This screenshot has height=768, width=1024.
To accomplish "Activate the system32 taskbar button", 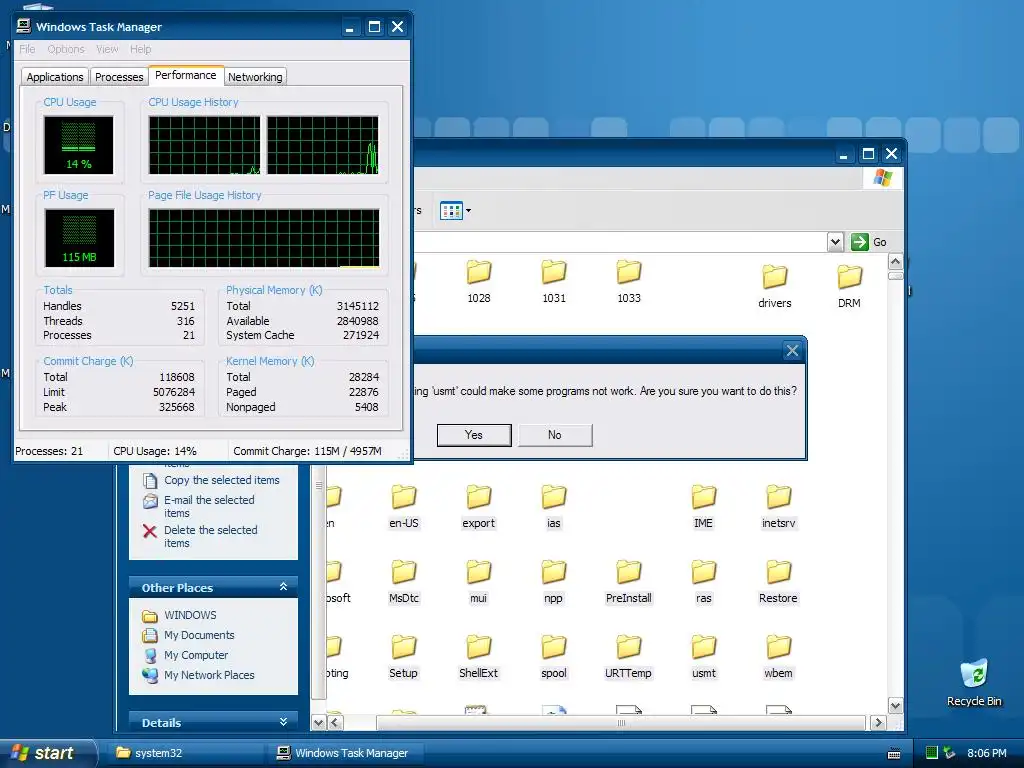I will pyautogui.click(x=186, y=753).
